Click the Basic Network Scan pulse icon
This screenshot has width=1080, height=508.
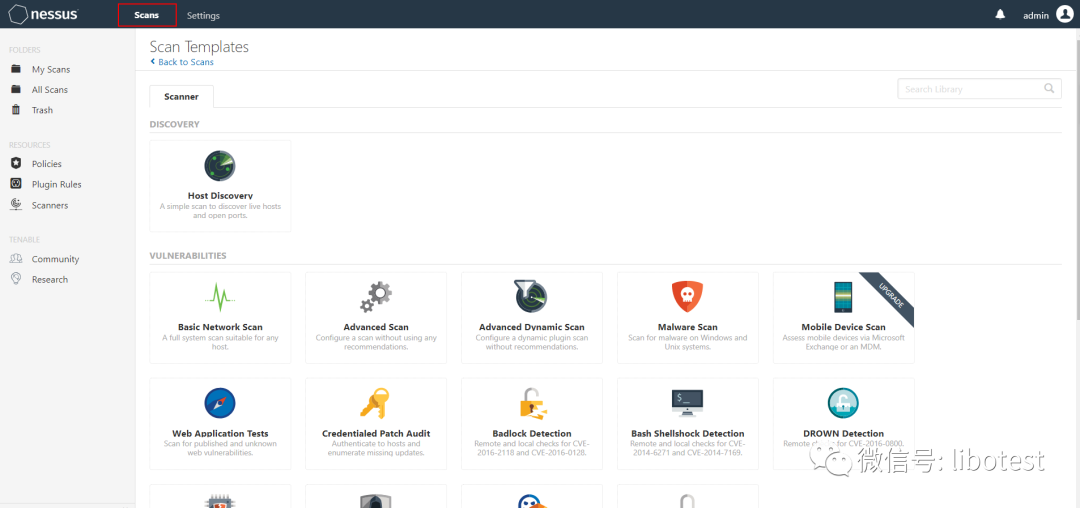(x=220, y=297)
